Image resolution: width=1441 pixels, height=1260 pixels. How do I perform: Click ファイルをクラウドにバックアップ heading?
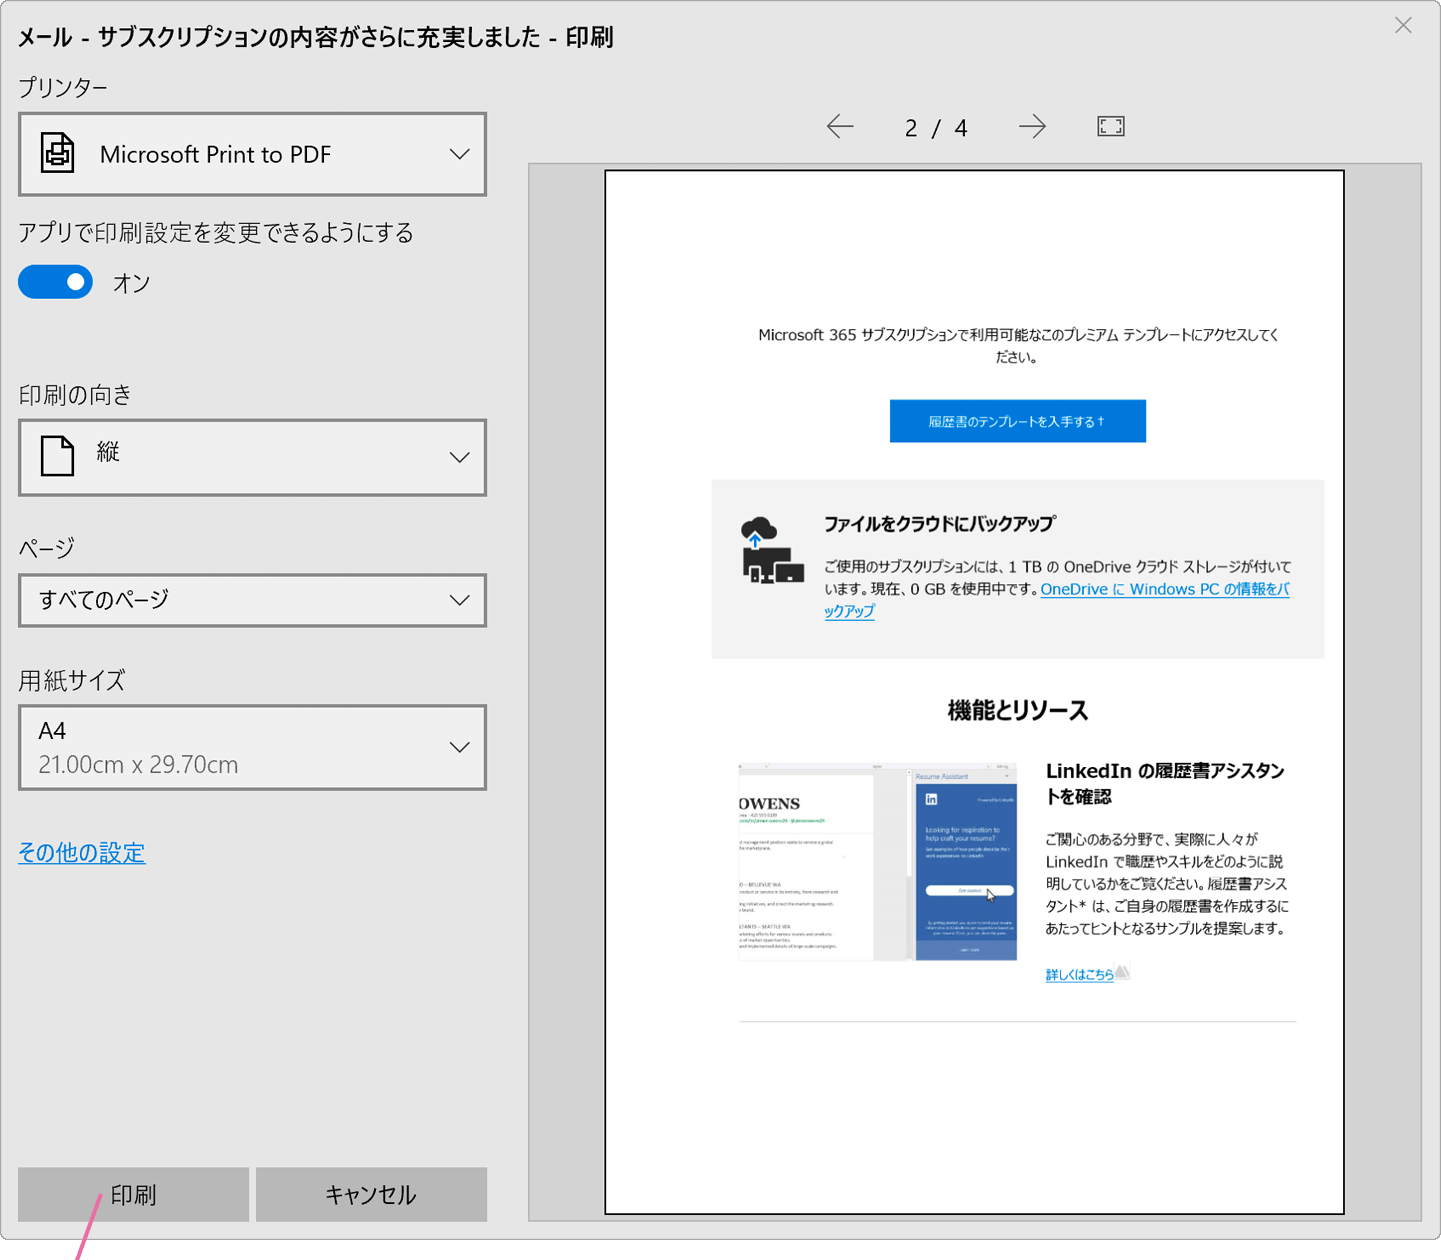[939, 523]
